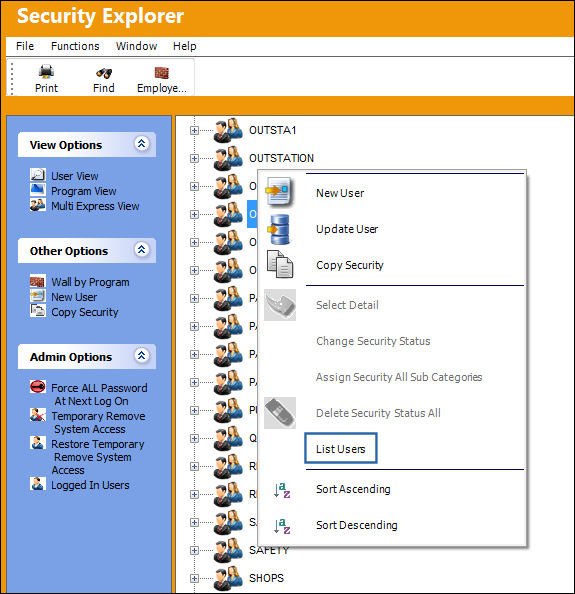The width and height of the screenshot is (575, 594).
Task: Select the SHOPS tree label
Action: pyautogui.click(x=266, y=578)
